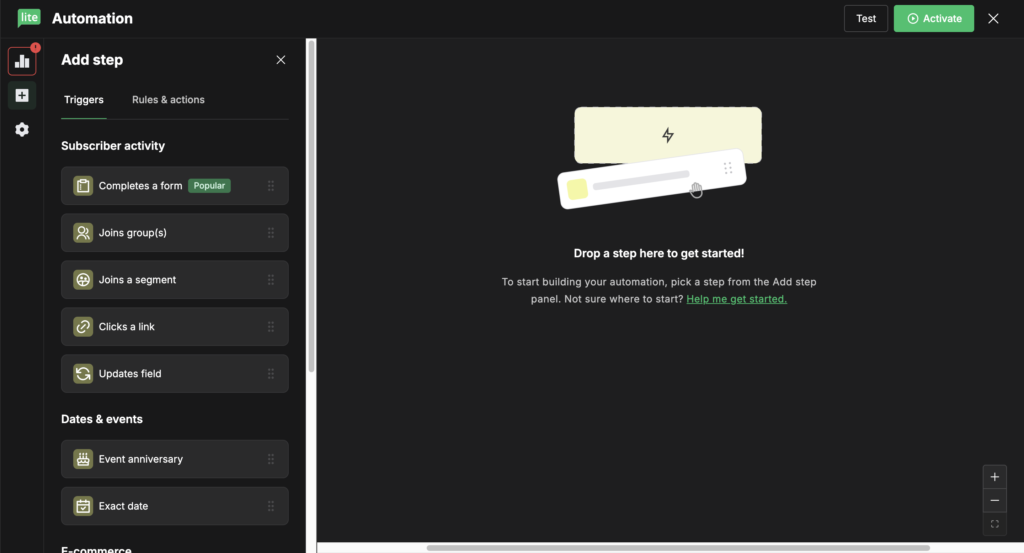Click the horizontal canvas scrollbar

[677, 548]
